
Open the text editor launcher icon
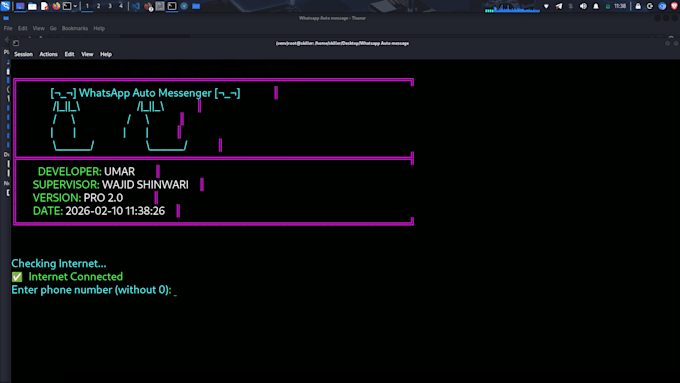tap(44, 6)
